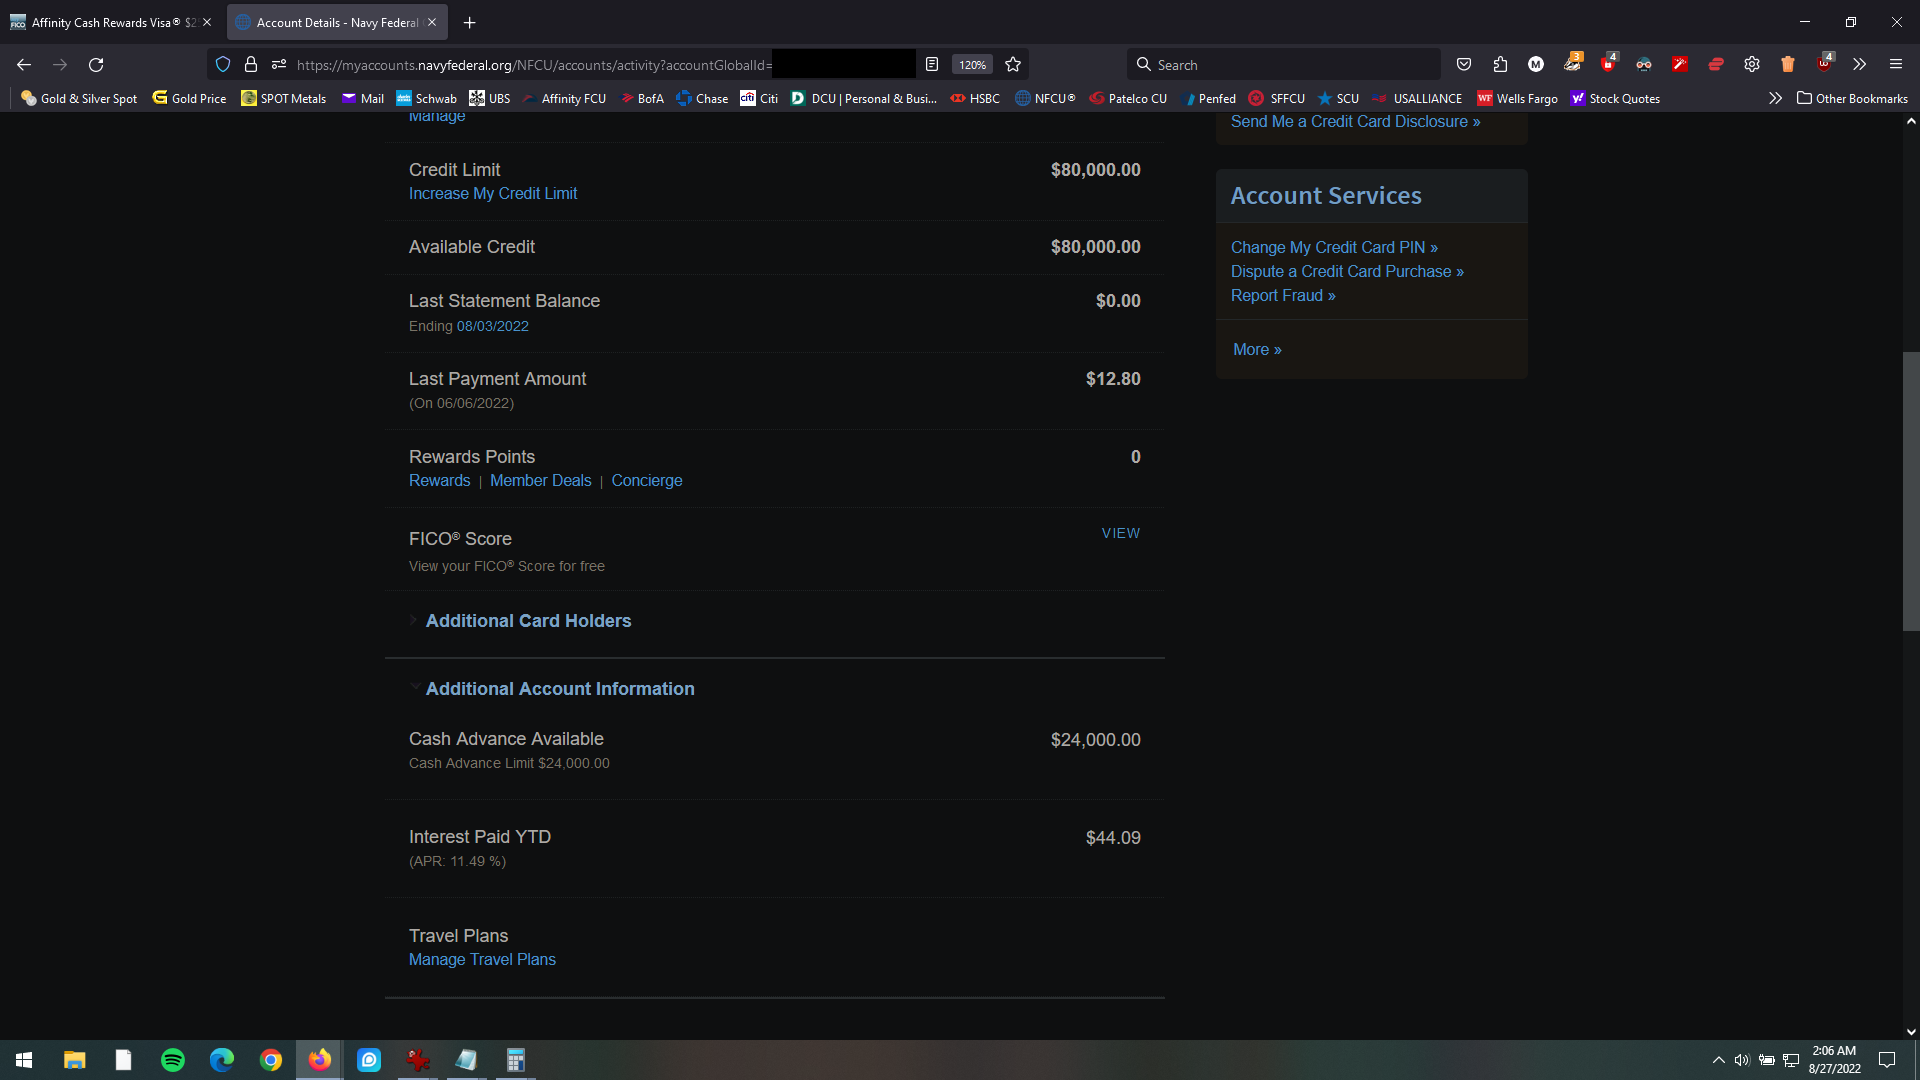Show more bookmarks chevron

point(1775,99)
